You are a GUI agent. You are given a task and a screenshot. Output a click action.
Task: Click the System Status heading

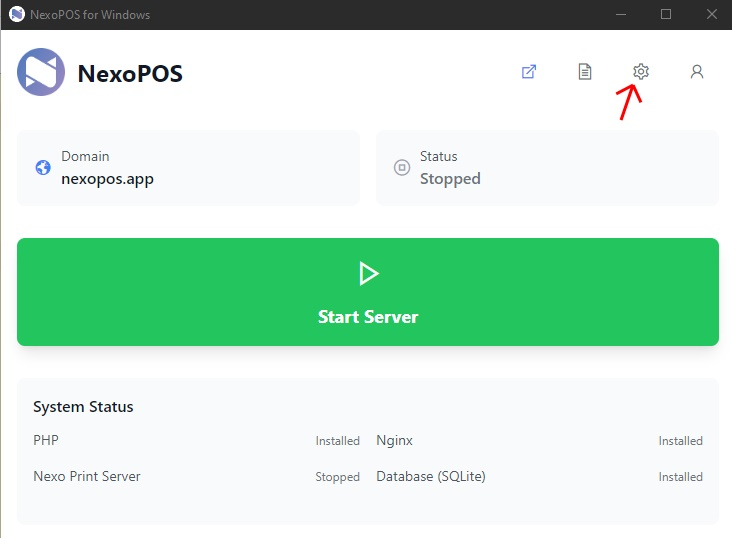click(83, 407)
